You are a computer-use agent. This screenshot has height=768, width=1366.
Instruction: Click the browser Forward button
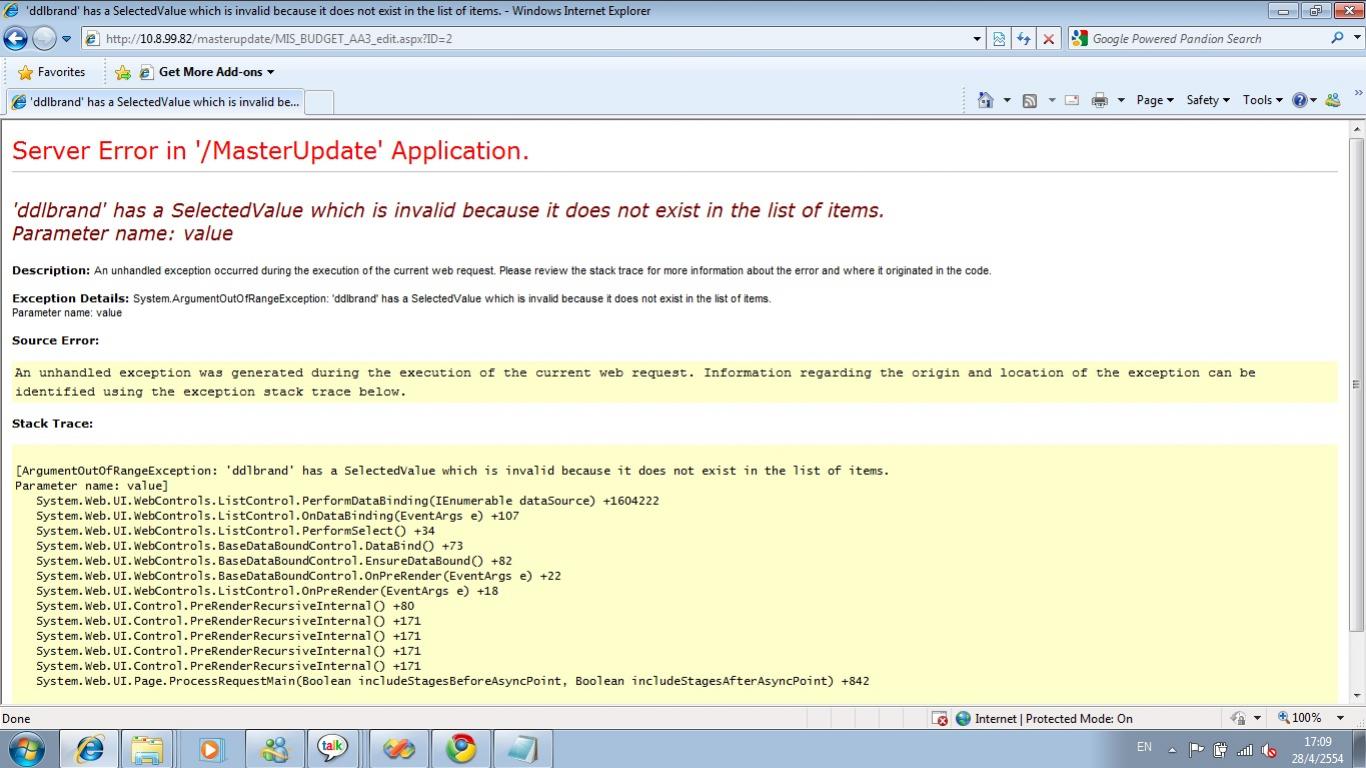44,39
